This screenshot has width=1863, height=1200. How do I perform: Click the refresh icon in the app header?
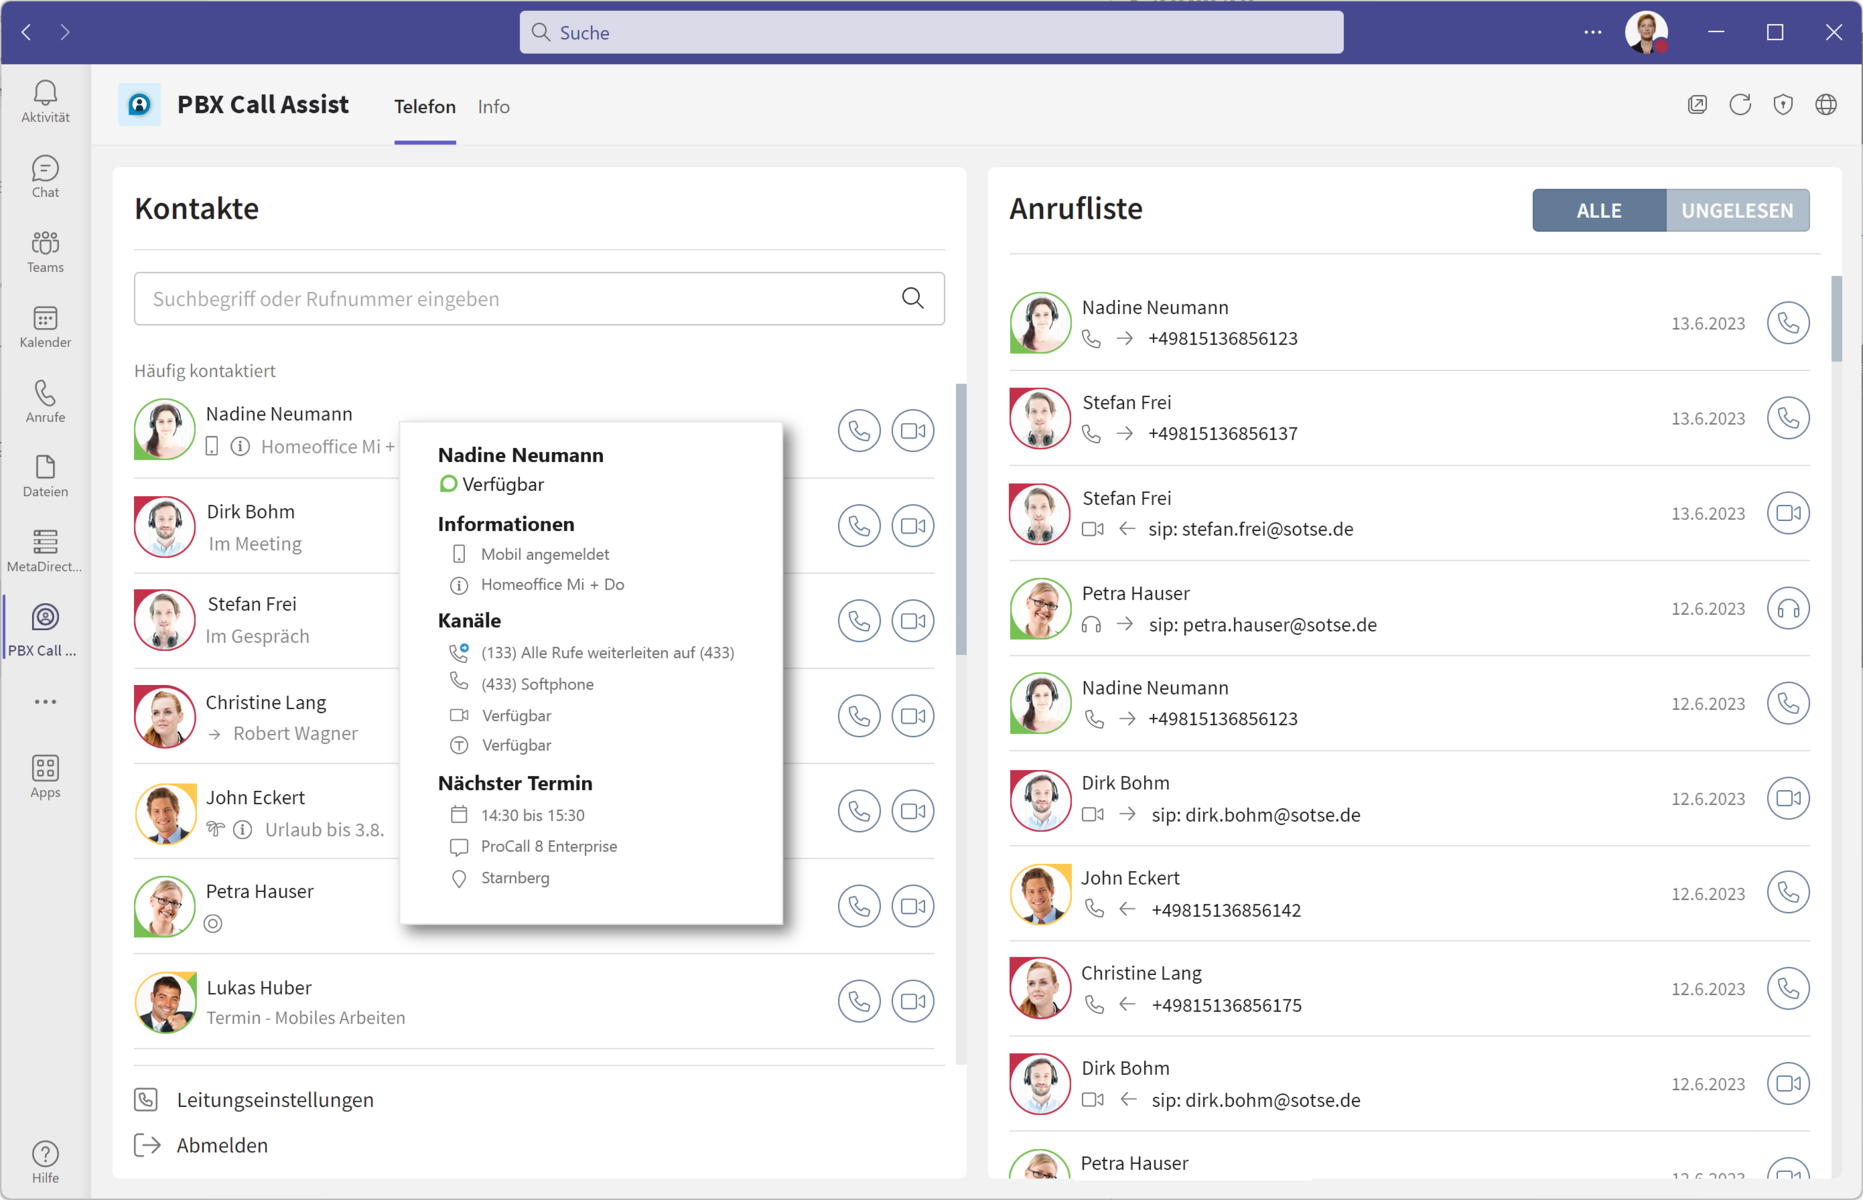(1740, 105)
